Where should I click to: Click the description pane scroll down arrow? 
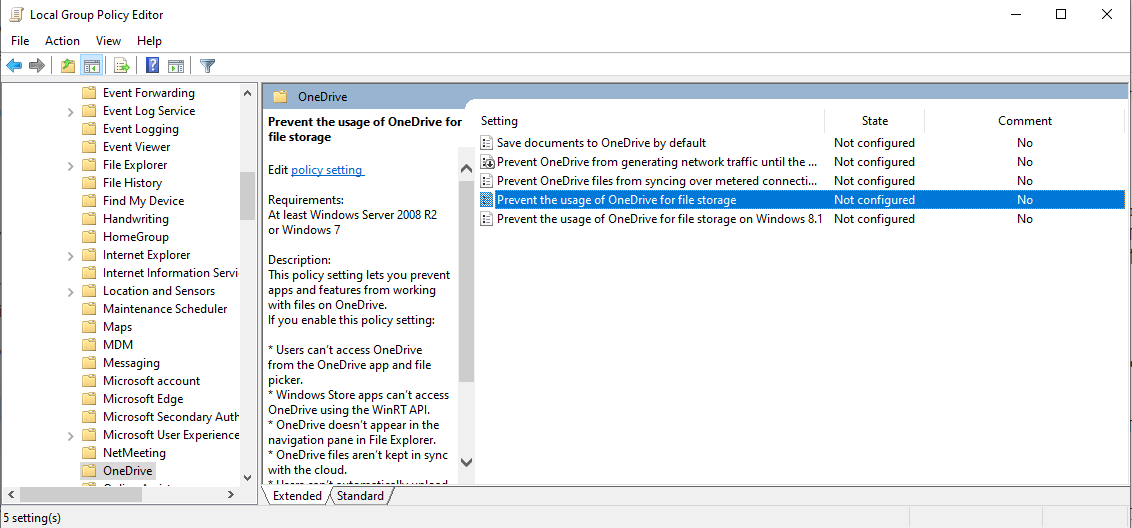point(466,462)
